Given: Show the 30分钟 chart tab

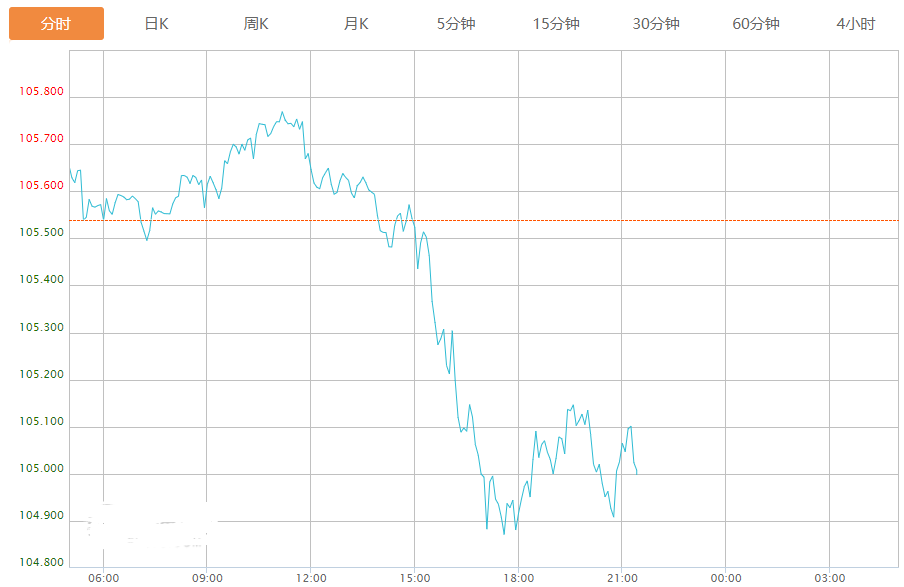Looking at the screenshot, I should coord(656,24).
